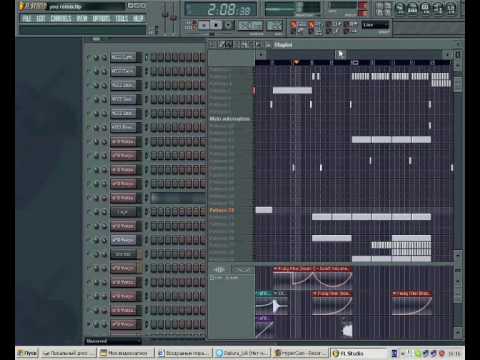Click the clip-track scrollbar down arrow

tap(458, 332)
